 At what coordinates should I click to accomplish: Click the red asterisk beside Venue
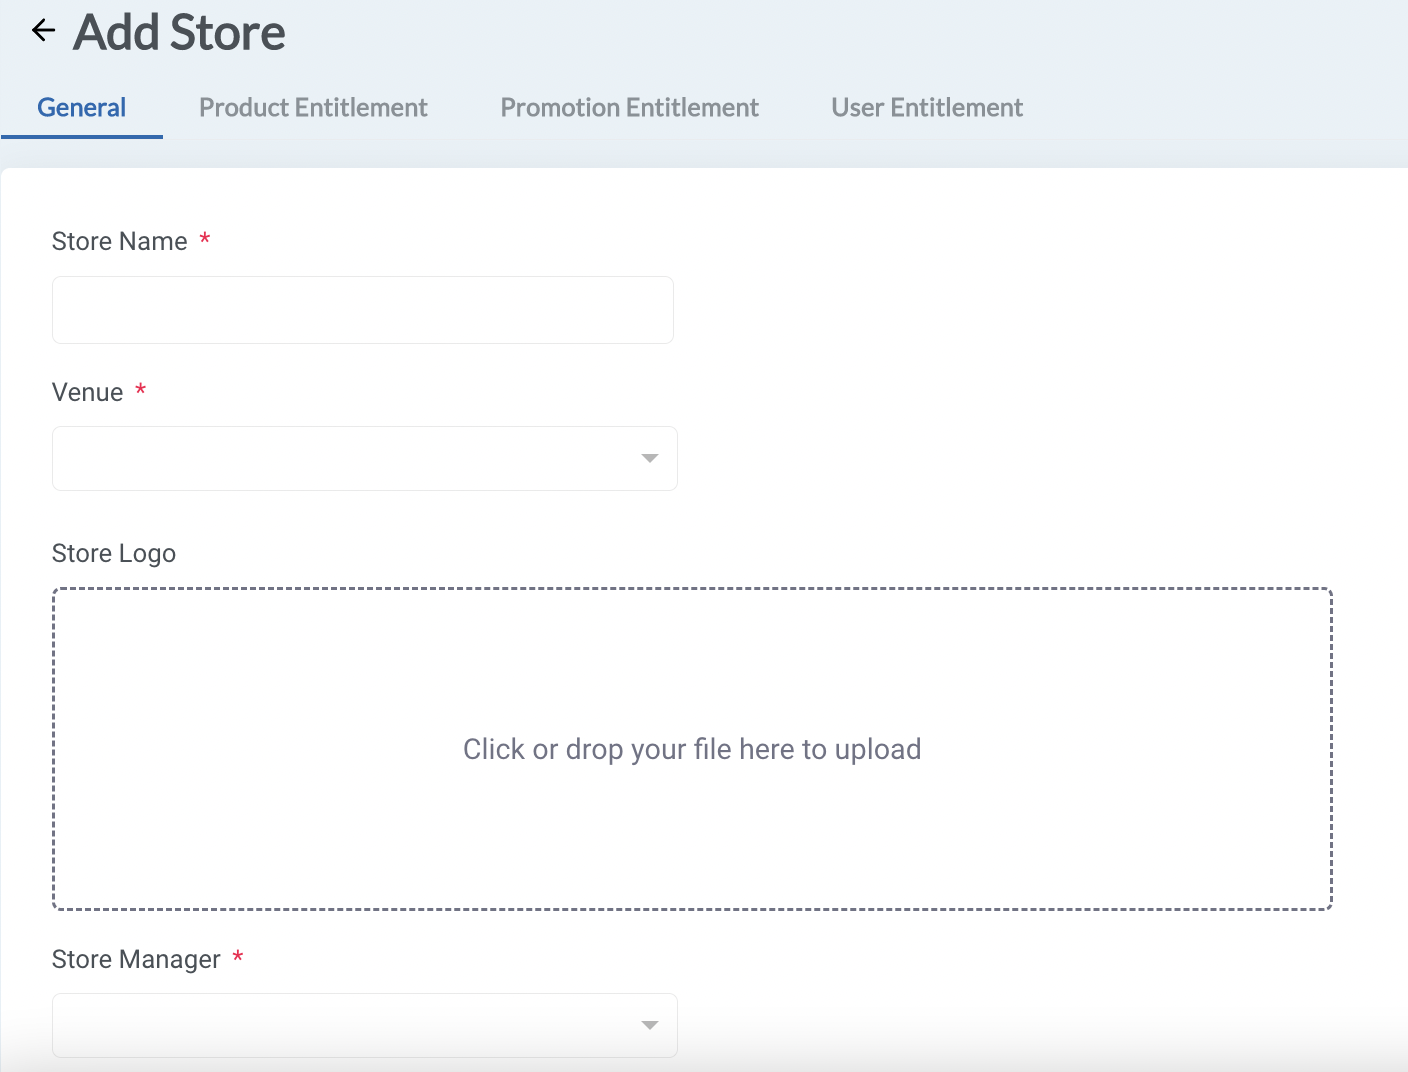coord(140,390)
